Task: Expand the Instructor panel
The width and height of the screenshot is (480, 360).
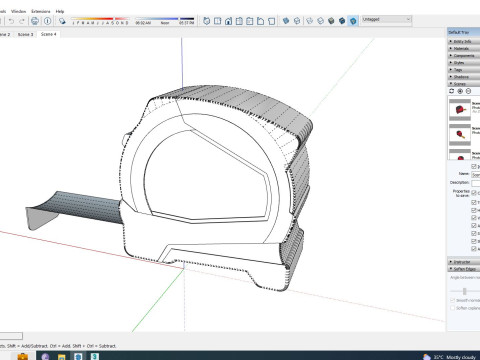Action: point(464,262)
